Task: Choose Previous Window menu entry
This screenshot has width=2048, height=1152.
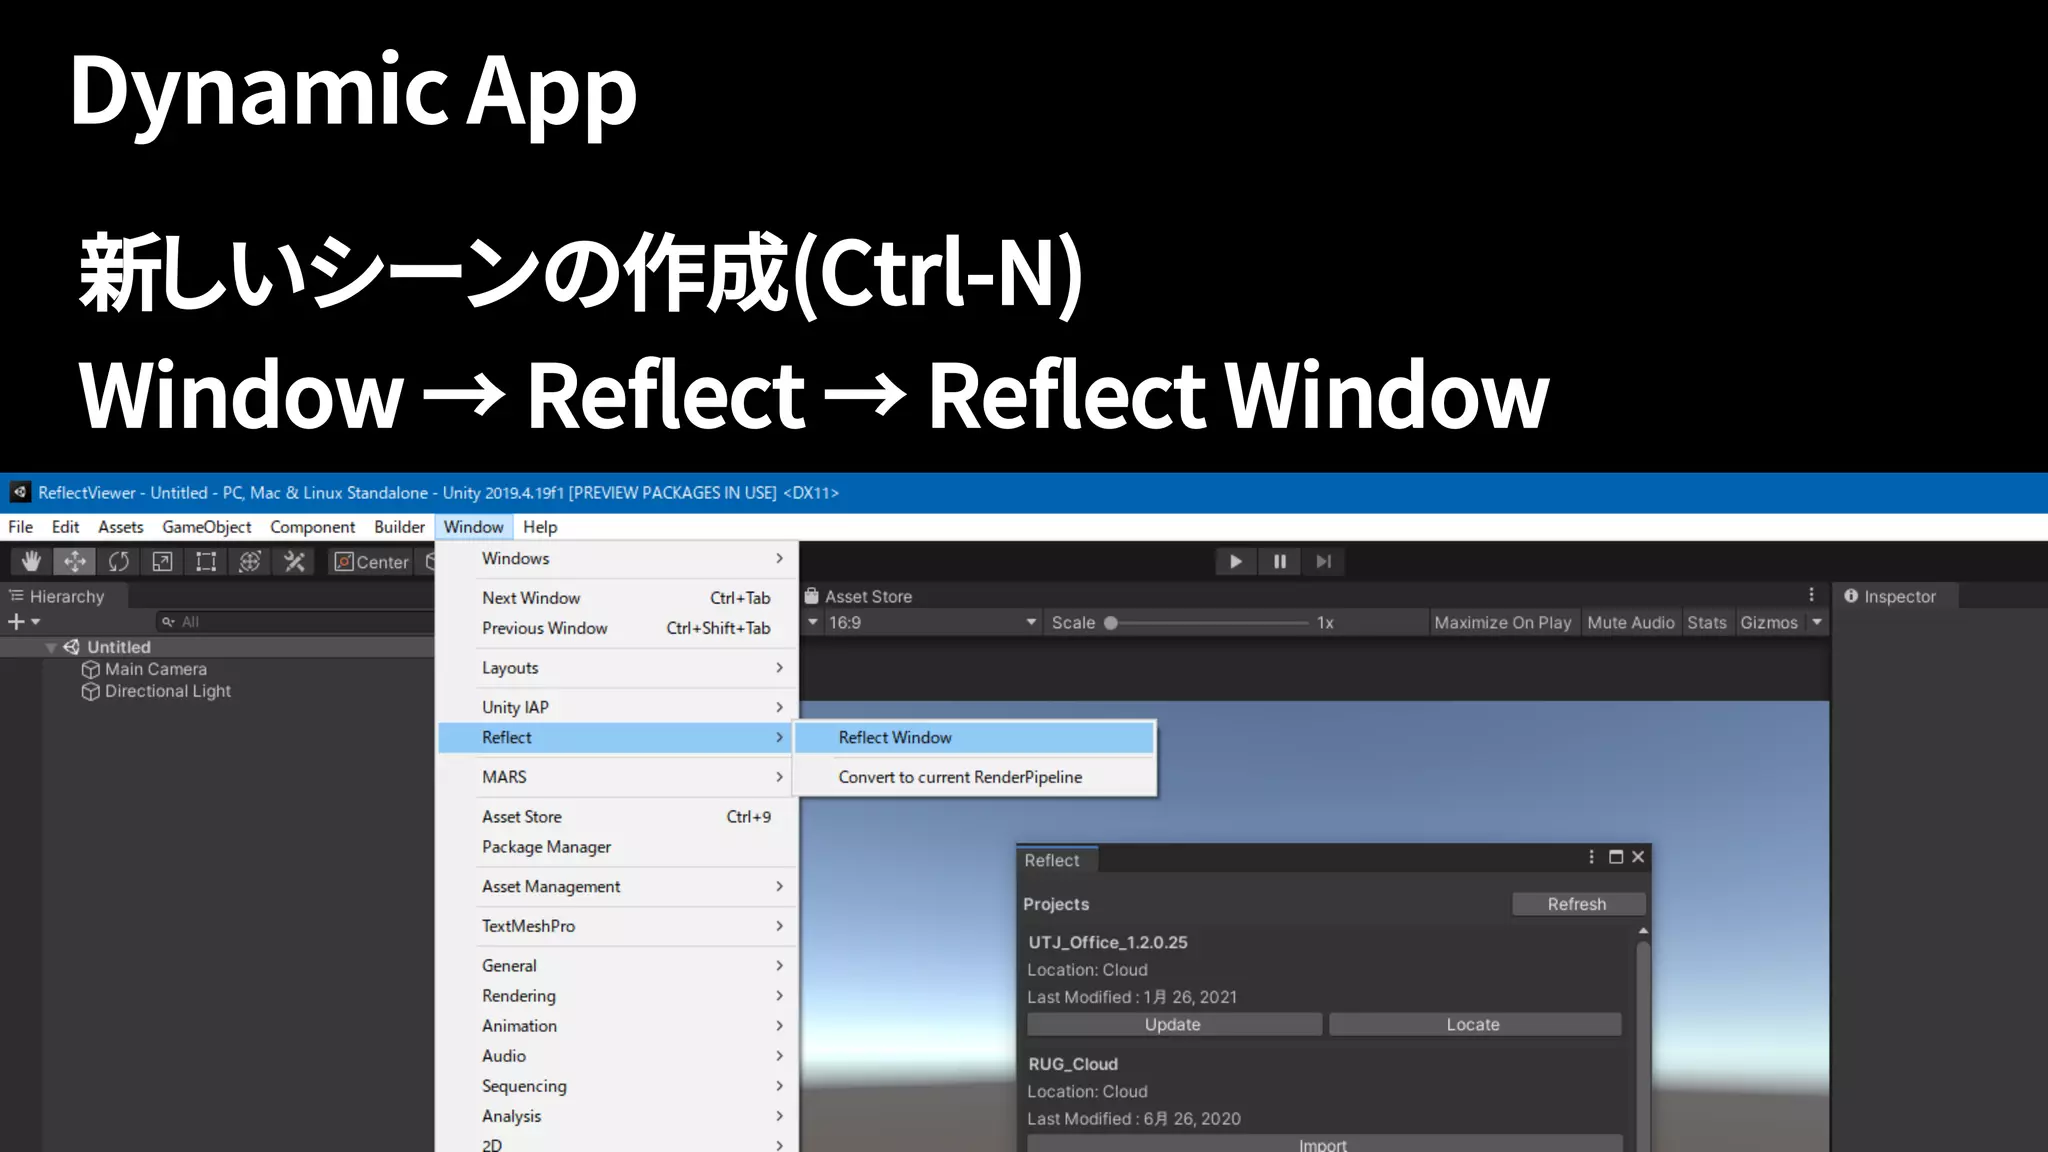Action: pyautogui.click(x=618, y=628)
